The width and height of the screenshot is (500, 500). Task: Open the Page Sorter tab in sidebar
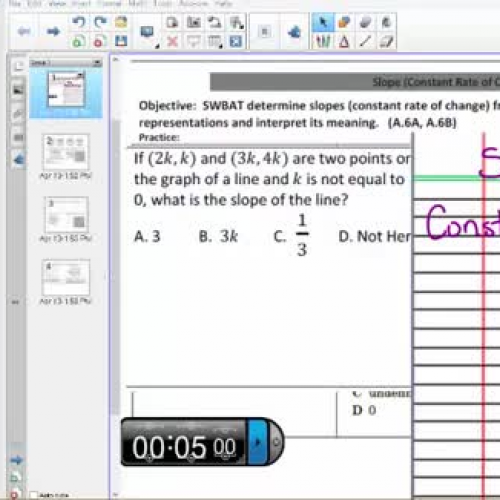(x=18, y=66)
